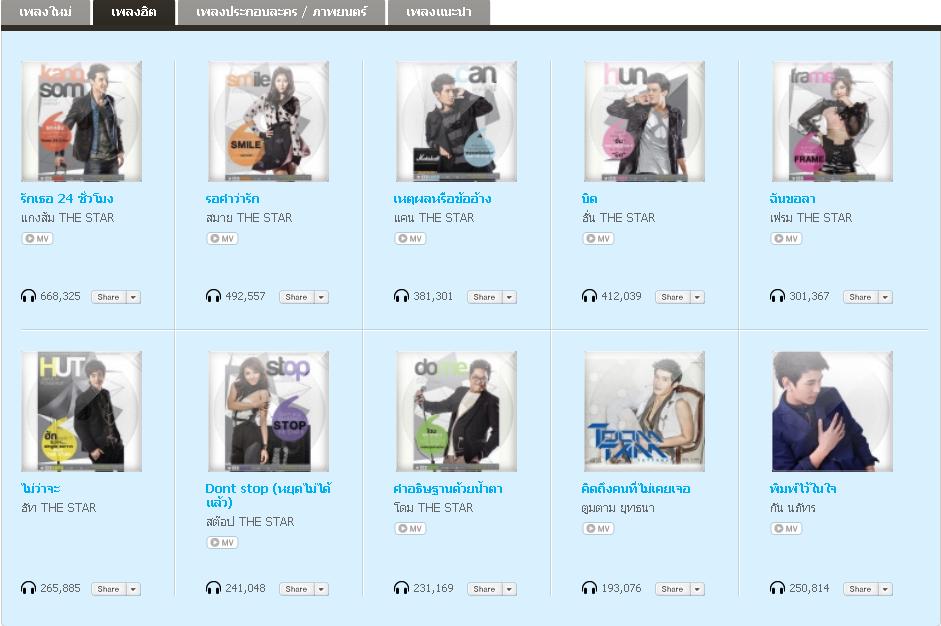Click the headphone icon next to 412,039
Viewport: 941px width, 626px height.
pos(589,296)
